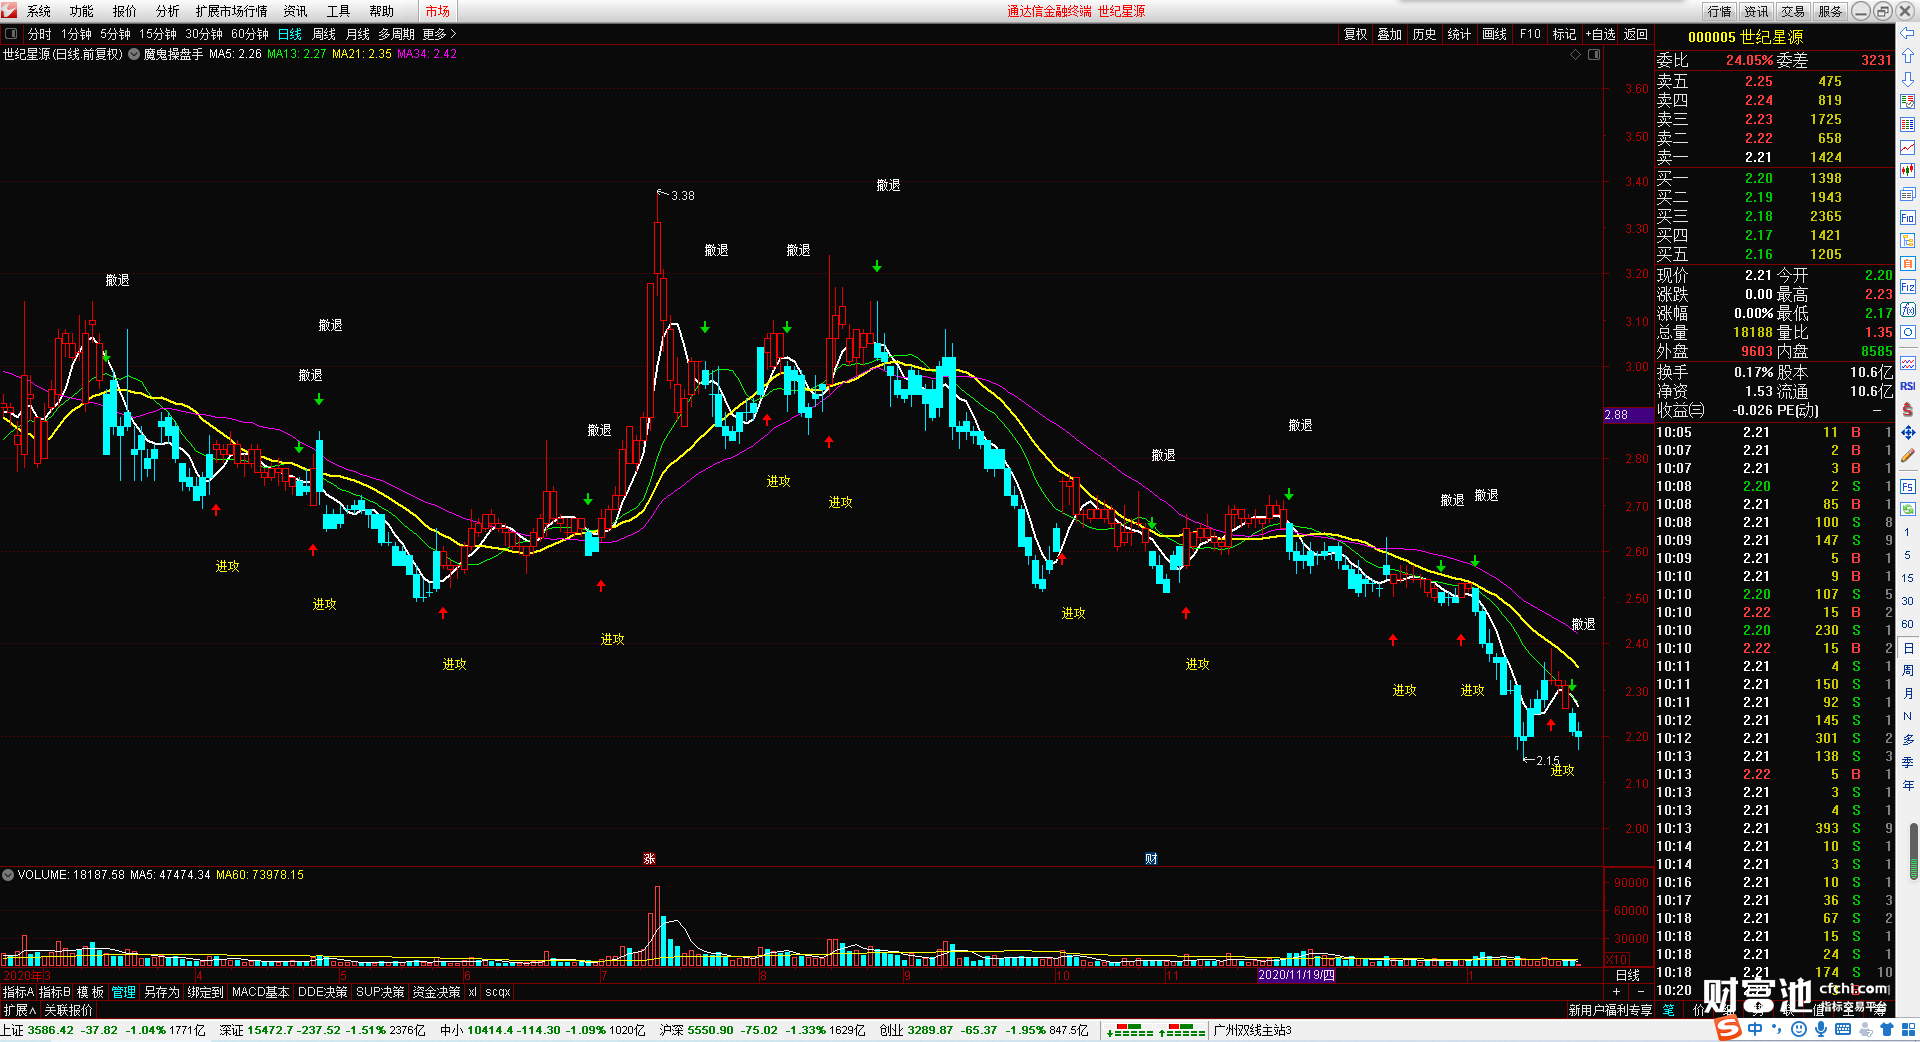Select 周 weekly period in right sidebar

(x=1908, y=670)
